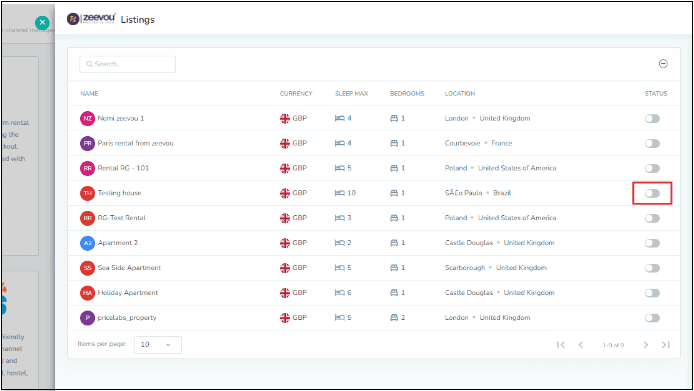Go to the next page of listings
Image resolution: width=694 pixels, height=391 pixels.
[646, 345]
